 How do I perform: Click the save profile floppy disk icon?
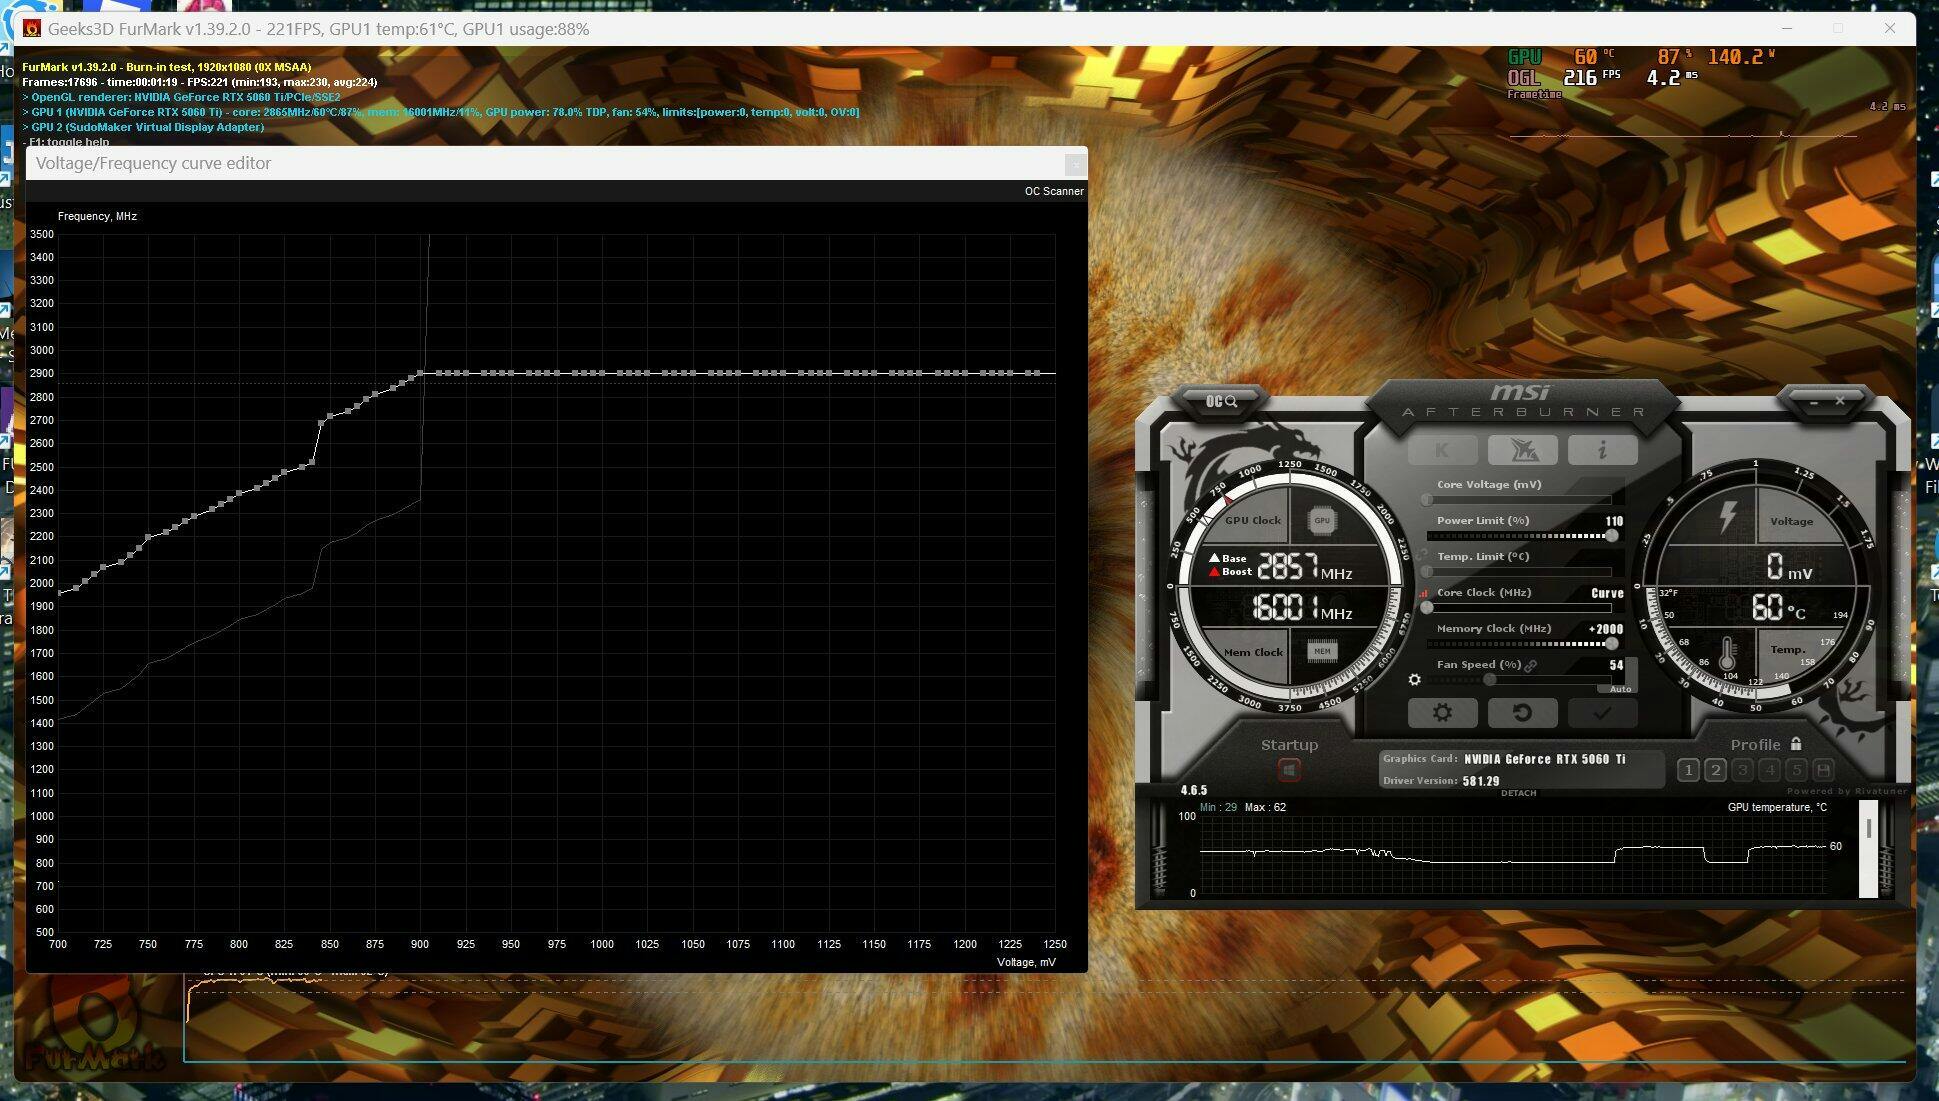tap(1823, 770)
